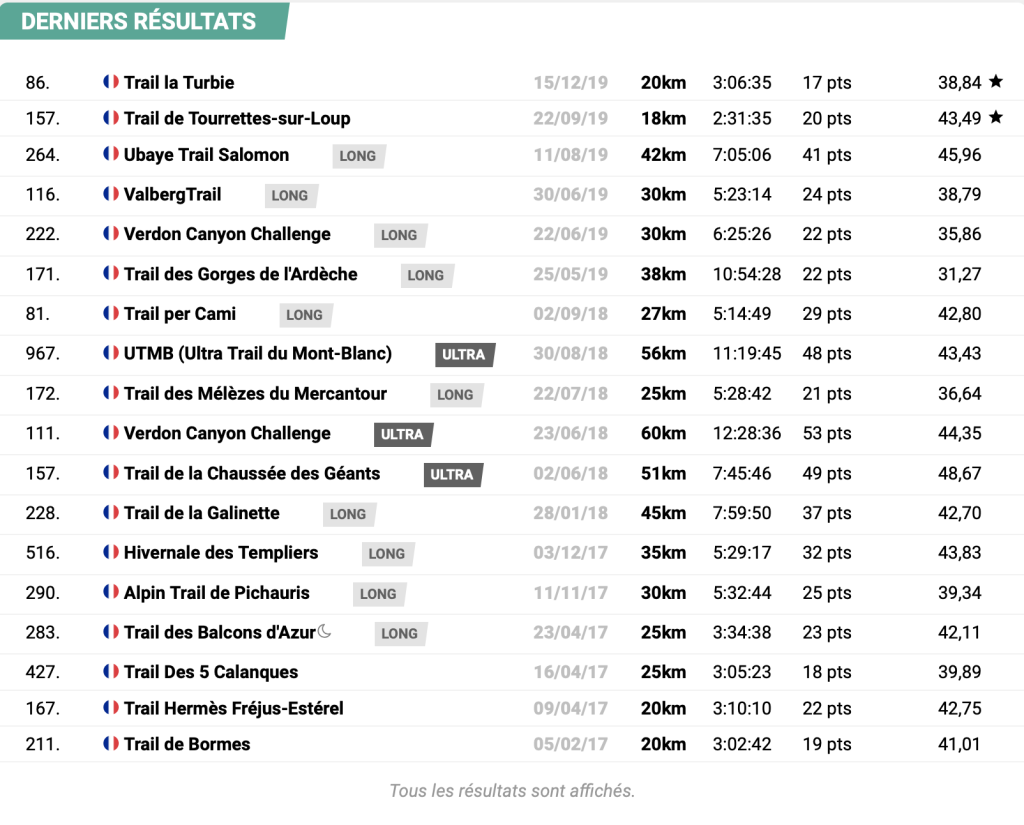Open Trail Hermès Fréjus-Estérel race page
The width and height of the screenshot is (1024, 825).
234,708
